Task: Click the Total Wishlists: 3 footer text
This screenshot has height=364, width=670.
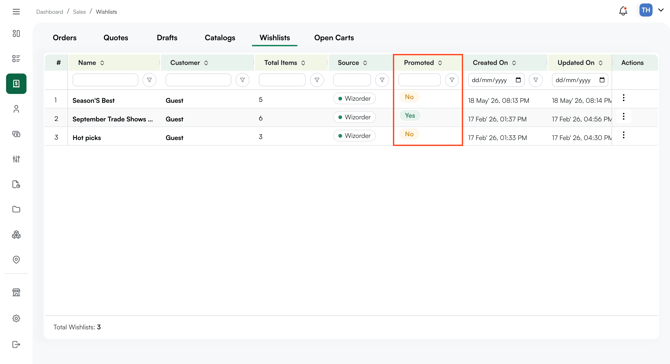Action: 77,327
